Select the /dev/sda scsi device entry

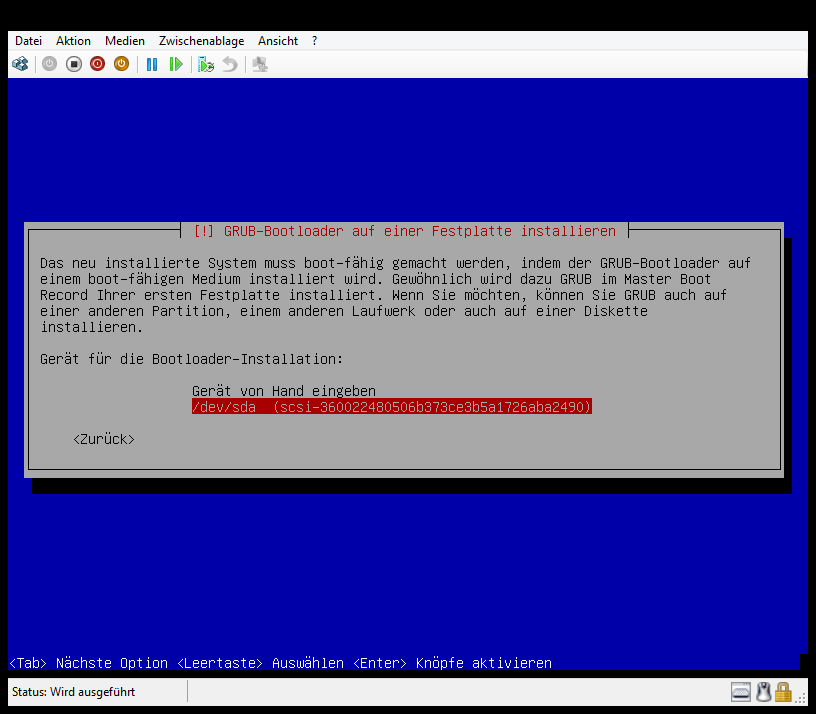tap(391, 406)
